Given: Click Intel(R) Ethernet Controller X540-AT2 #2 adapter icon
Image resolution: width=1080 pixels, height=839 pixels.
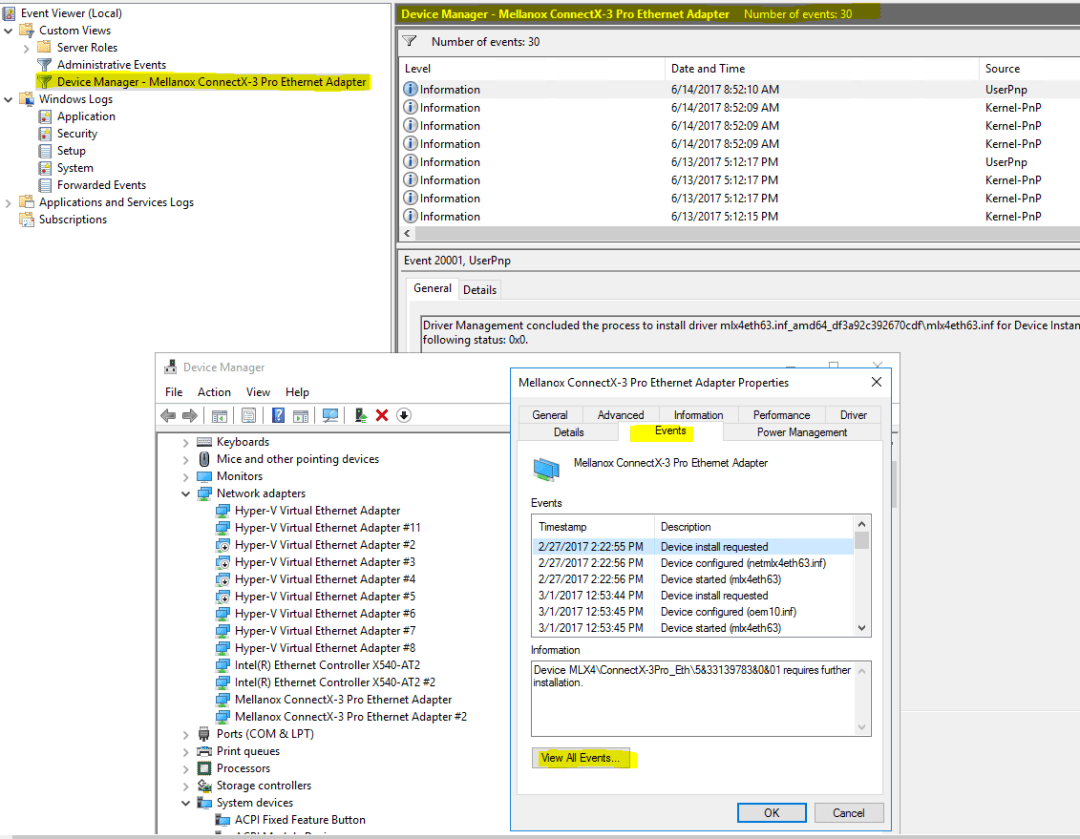Looking at the screenshot, I should pos(222,682).
